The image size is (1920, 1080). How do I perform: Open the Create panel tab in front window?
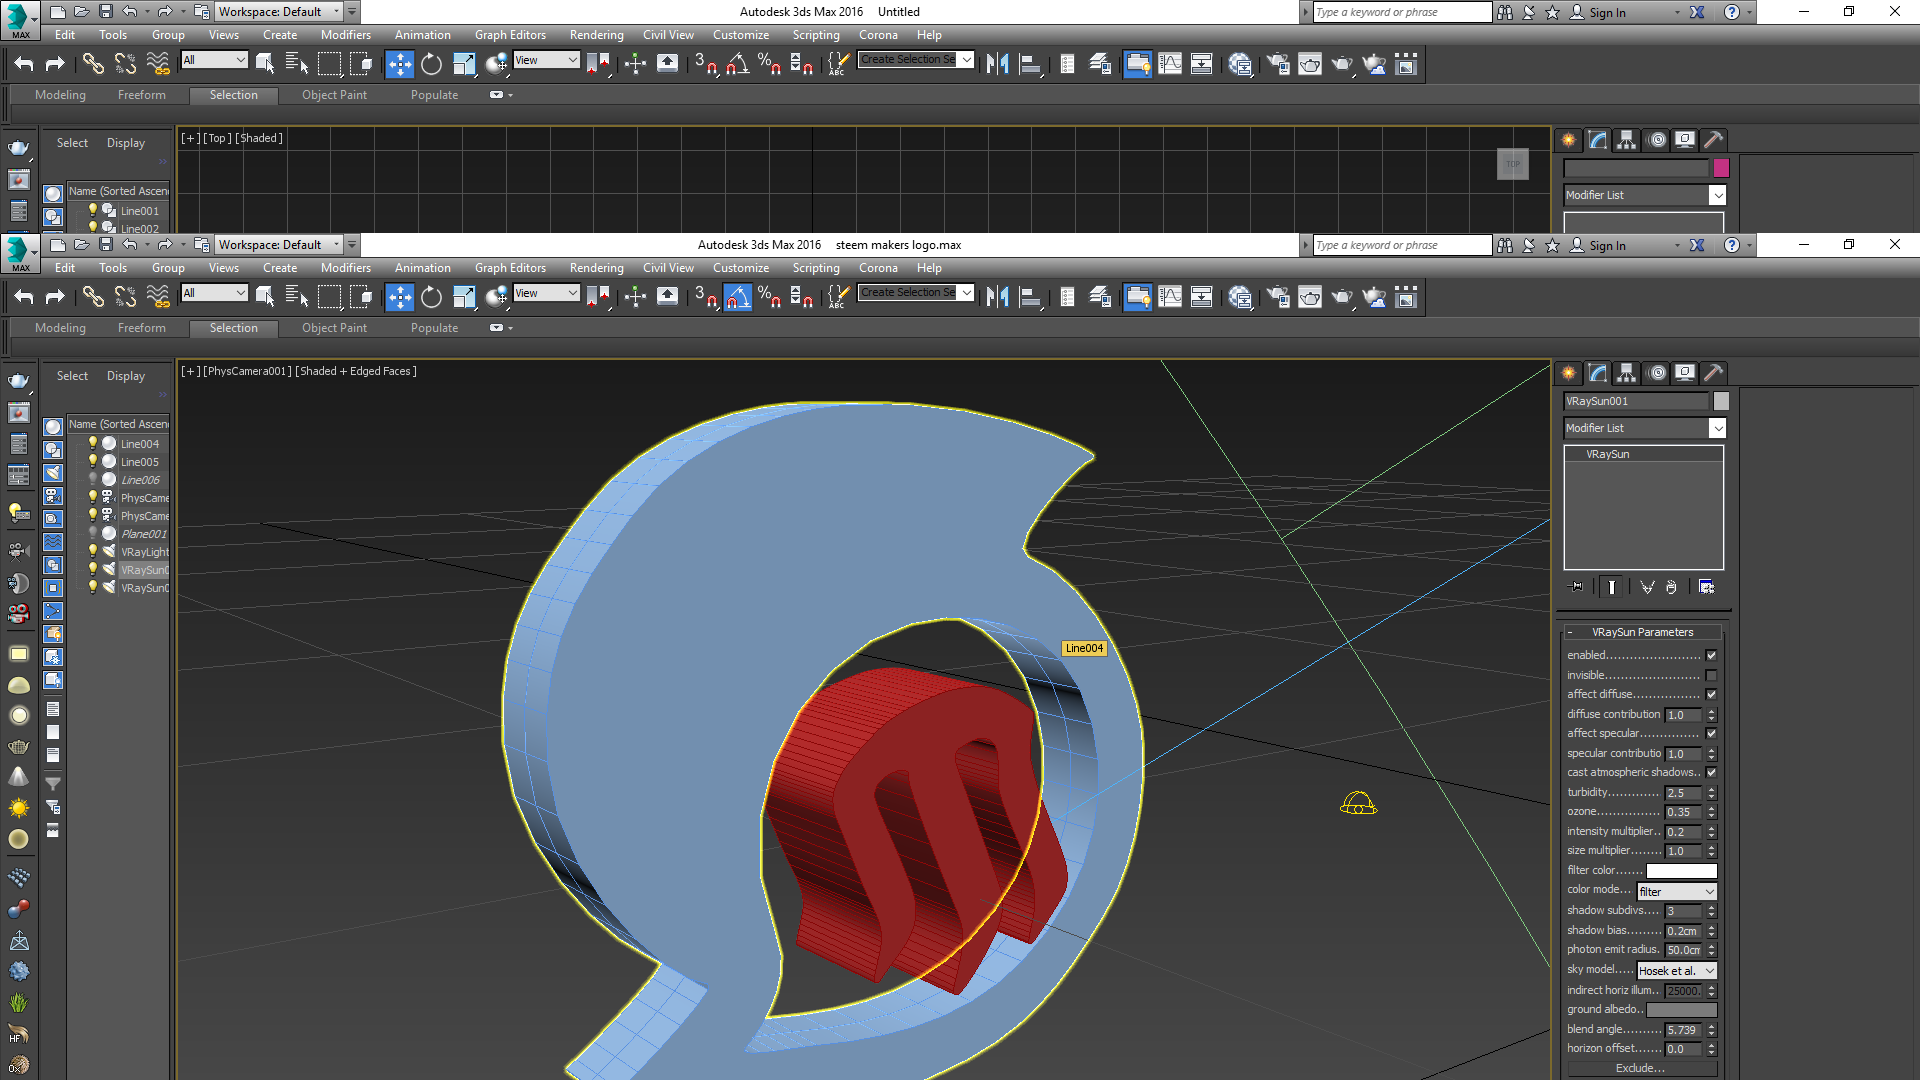click(x=1569, y=373)
